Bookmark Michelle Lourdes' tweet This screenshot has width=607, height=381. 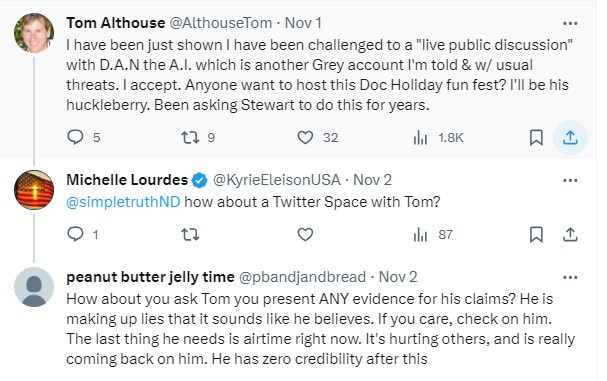pyautogui.click(x=536, y=234)
